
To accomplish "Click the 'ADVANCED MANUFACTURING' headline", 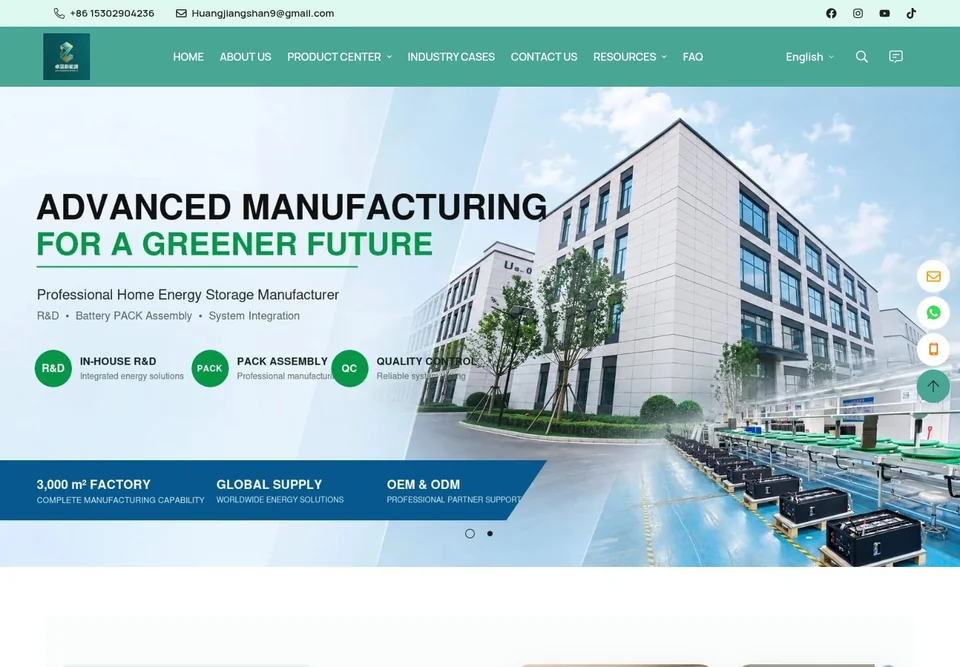I will (291, 207).
